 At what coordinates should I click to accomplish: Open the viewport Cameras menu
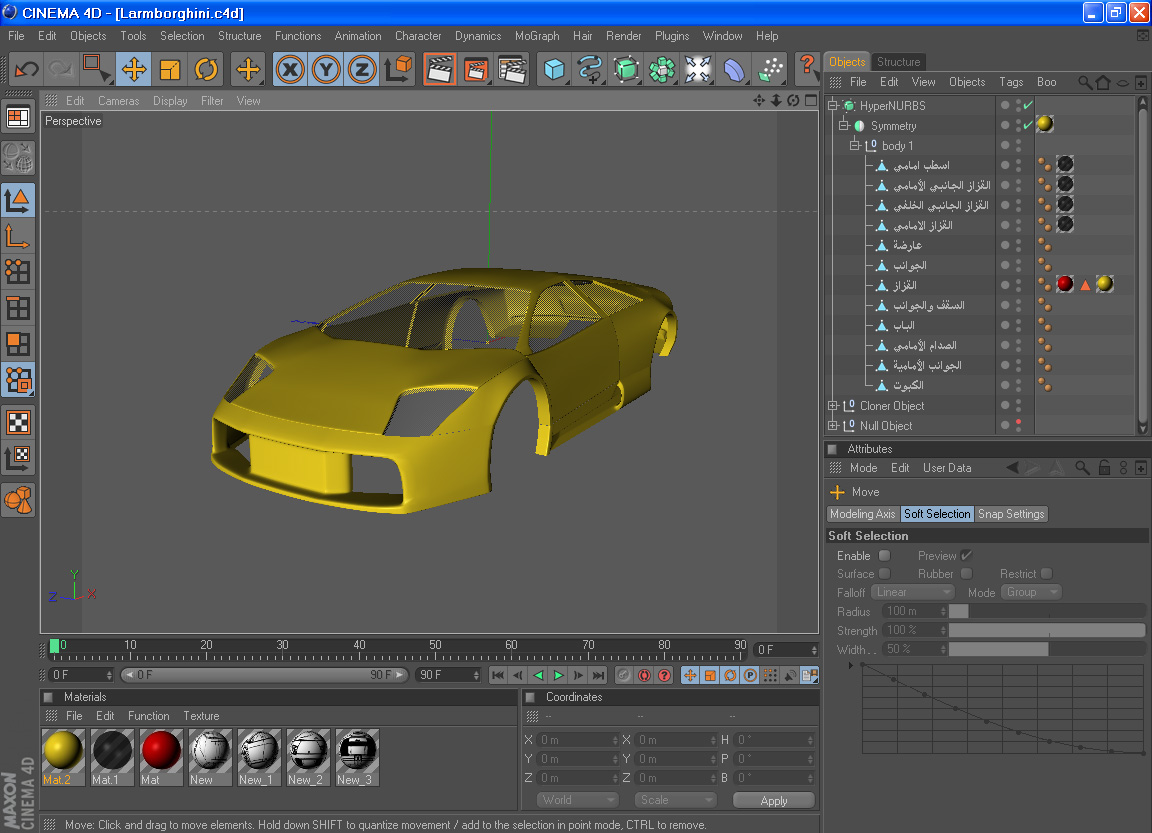(118, 101)
